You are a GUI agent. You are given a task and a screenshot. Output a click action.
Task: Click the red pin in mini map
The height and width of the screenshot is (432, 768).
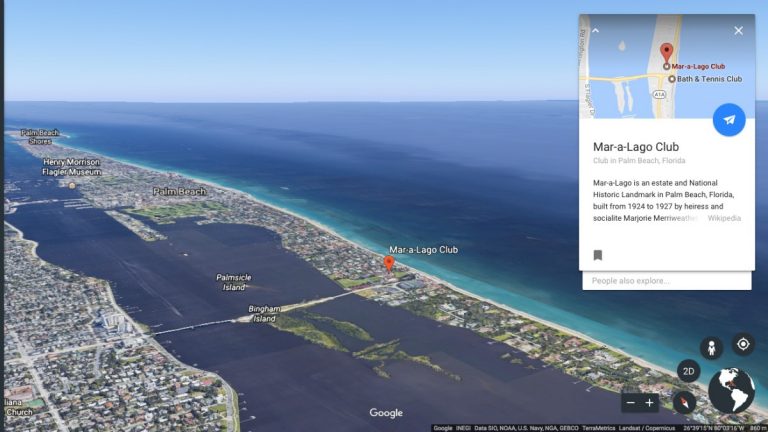pyautogui.click(x=666, y=52)
